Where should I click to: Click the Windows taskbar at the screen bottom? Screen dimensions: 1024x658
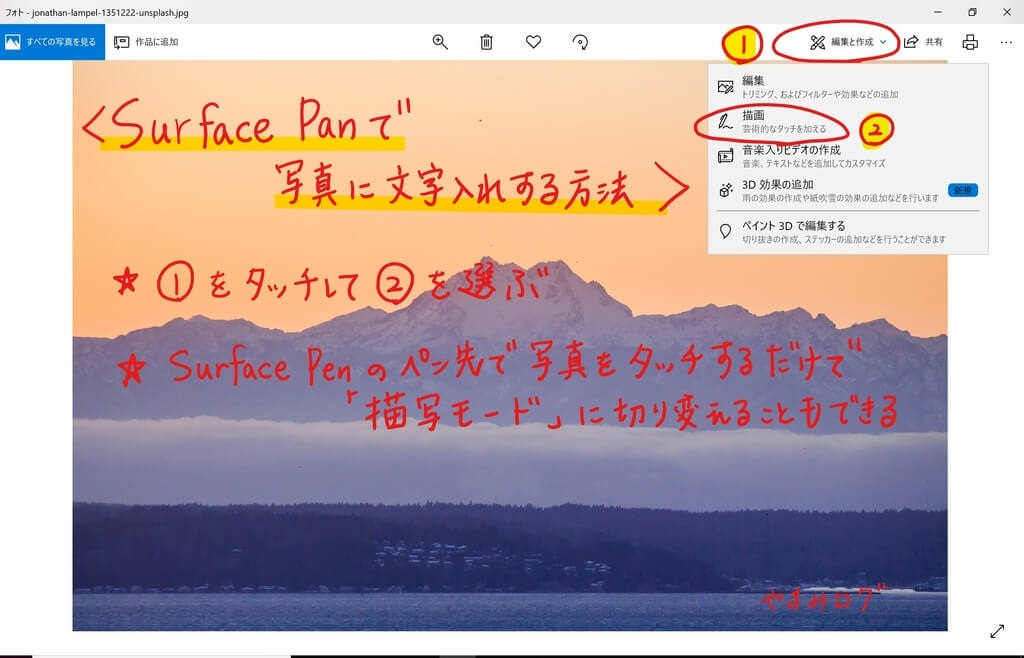512,652
